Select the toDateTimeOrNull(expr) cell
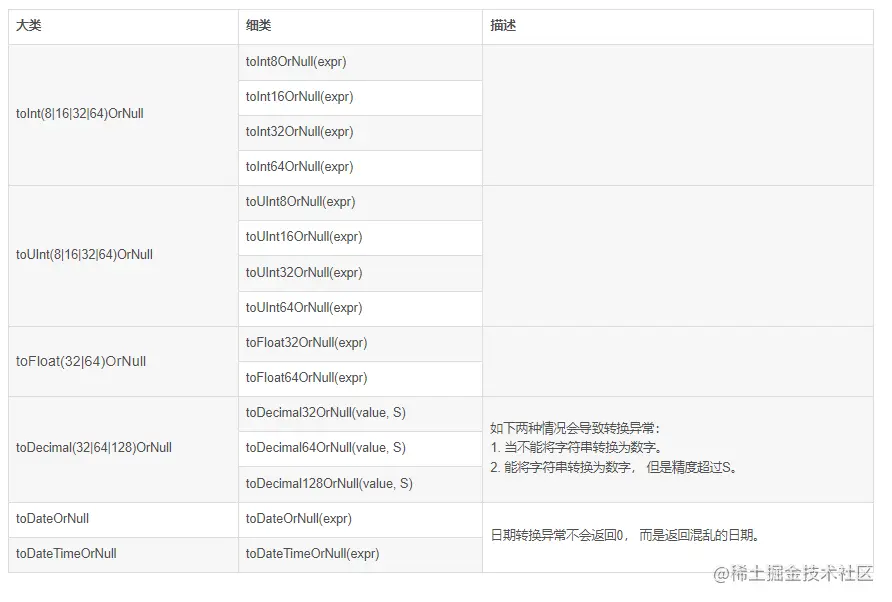Image resolution: width=892 pixels, height=602 pixels. click(360, 554)
